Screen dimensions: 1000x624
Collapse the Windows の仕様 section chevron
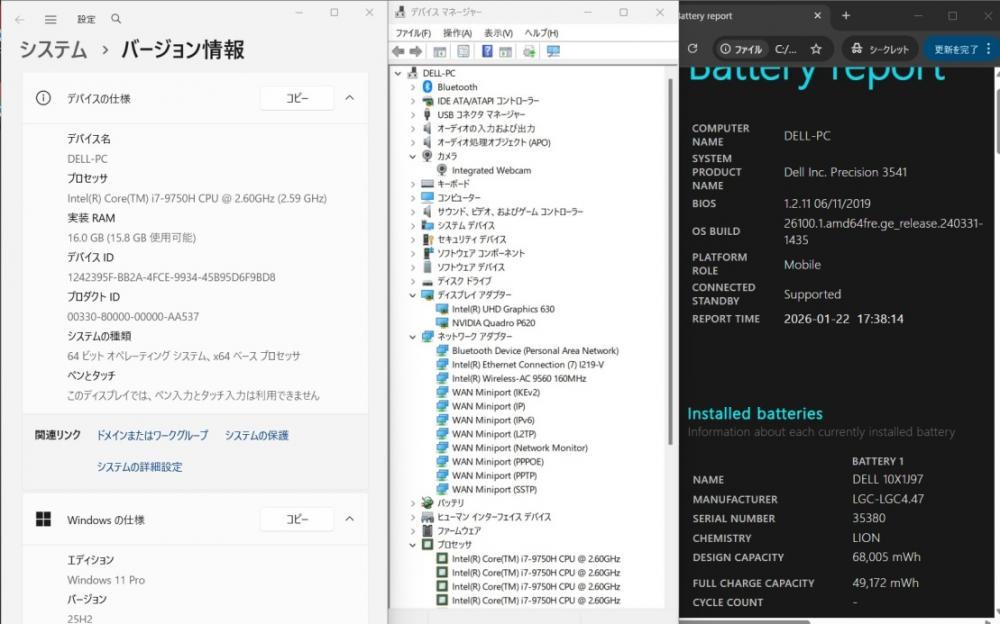click(349, 519)
